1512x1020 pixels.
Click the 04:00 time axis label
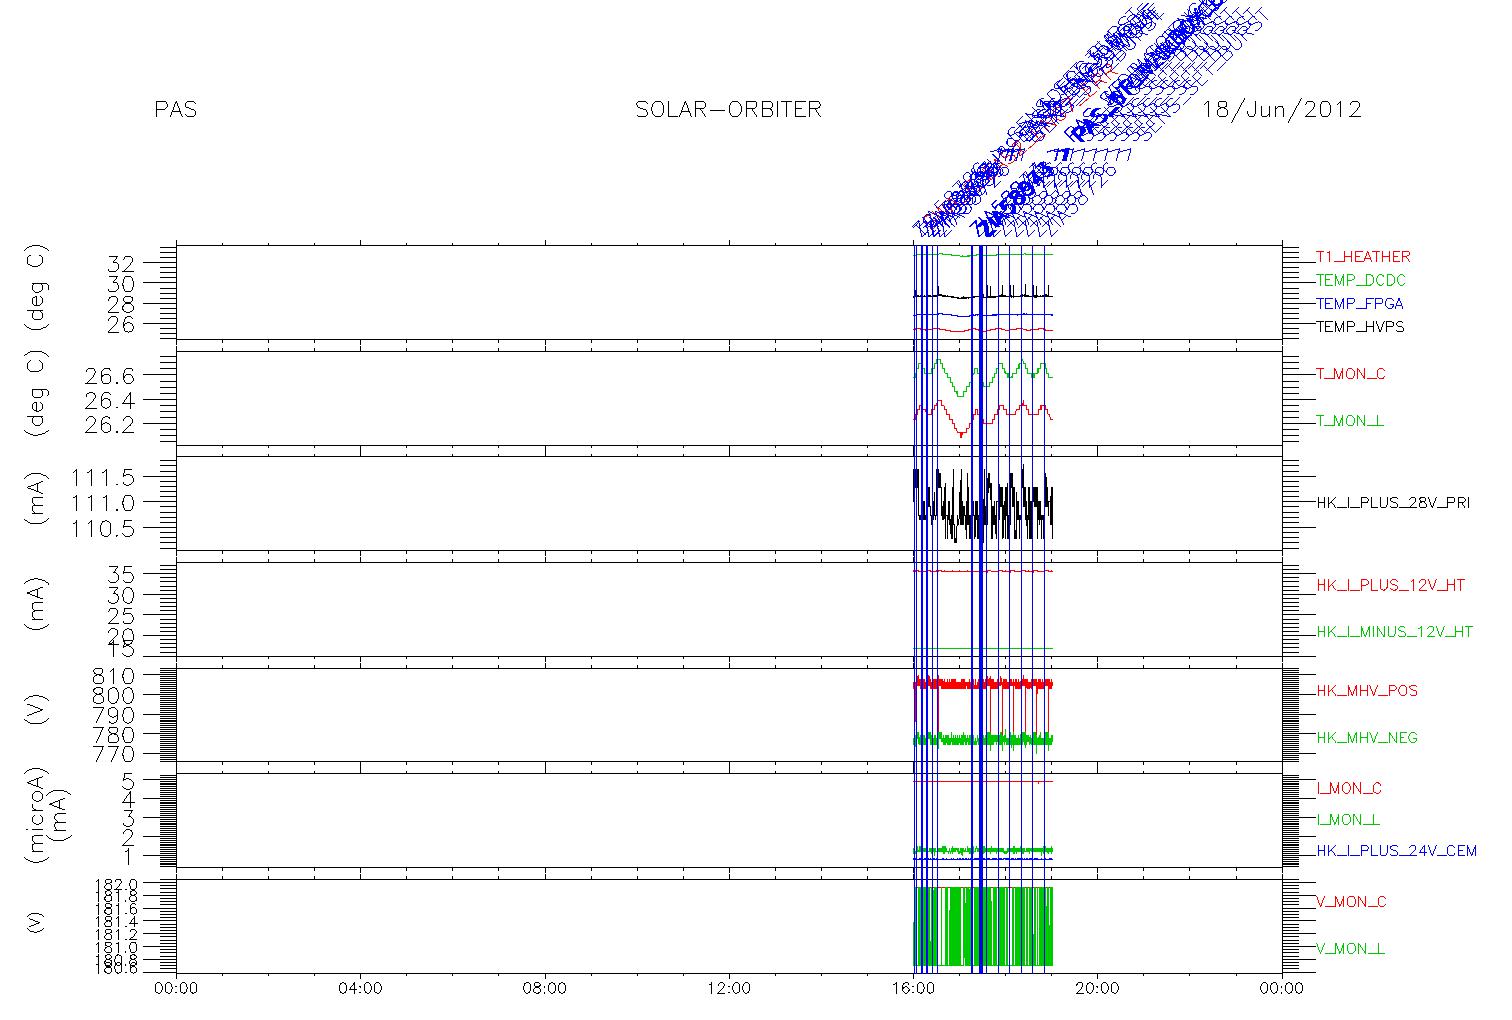tap(361, 989)
